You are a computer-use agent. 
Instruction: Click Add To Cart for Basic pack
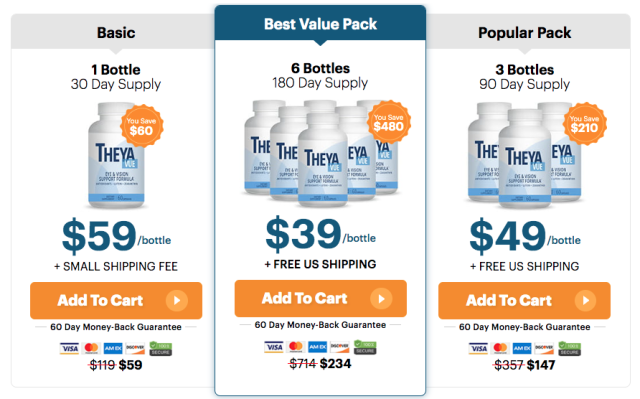[116, 300]
